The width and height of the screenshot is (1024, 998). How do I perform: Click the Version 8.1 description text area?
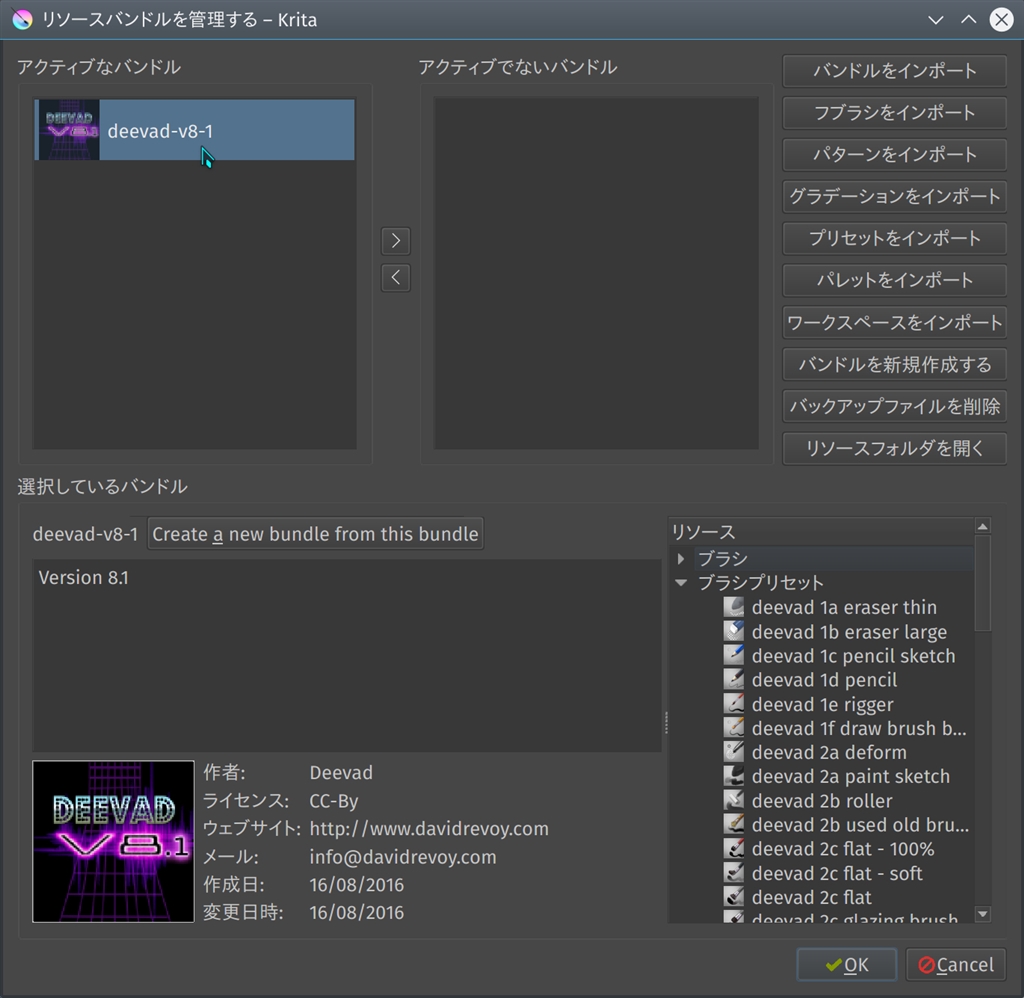347,655
